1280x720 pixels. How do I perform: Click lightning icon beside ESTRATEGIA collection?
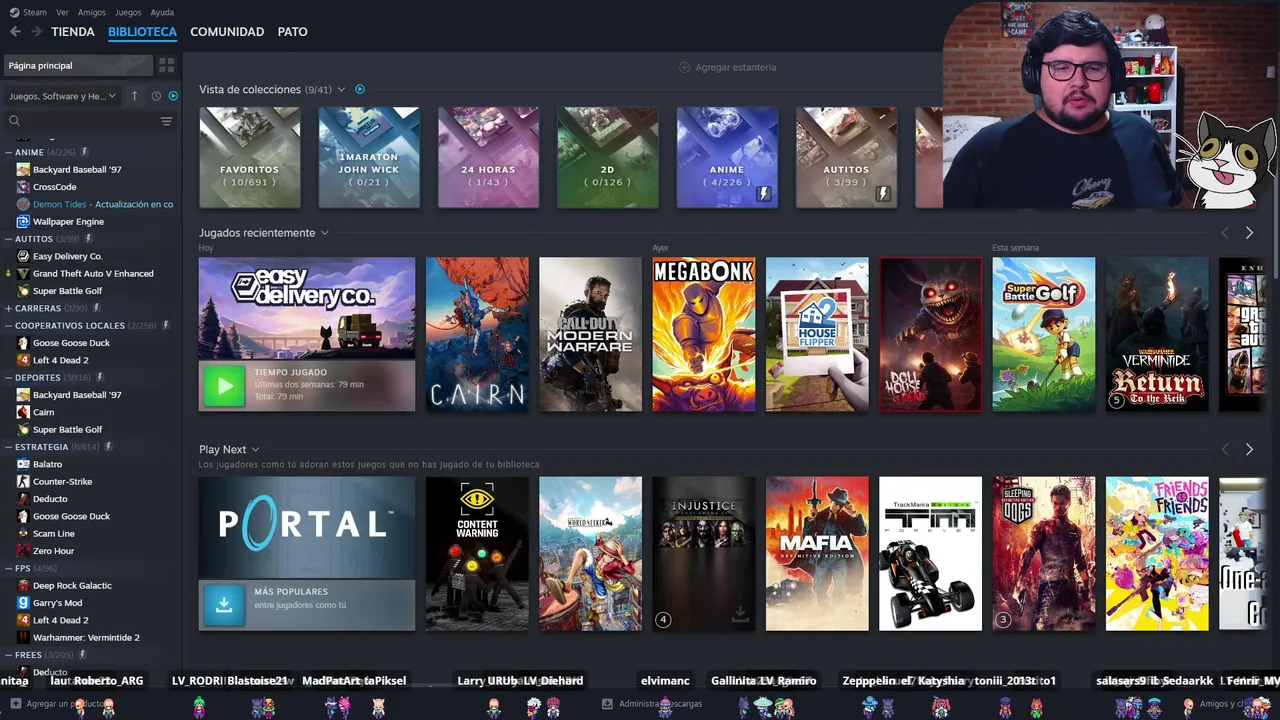(109, 447)
